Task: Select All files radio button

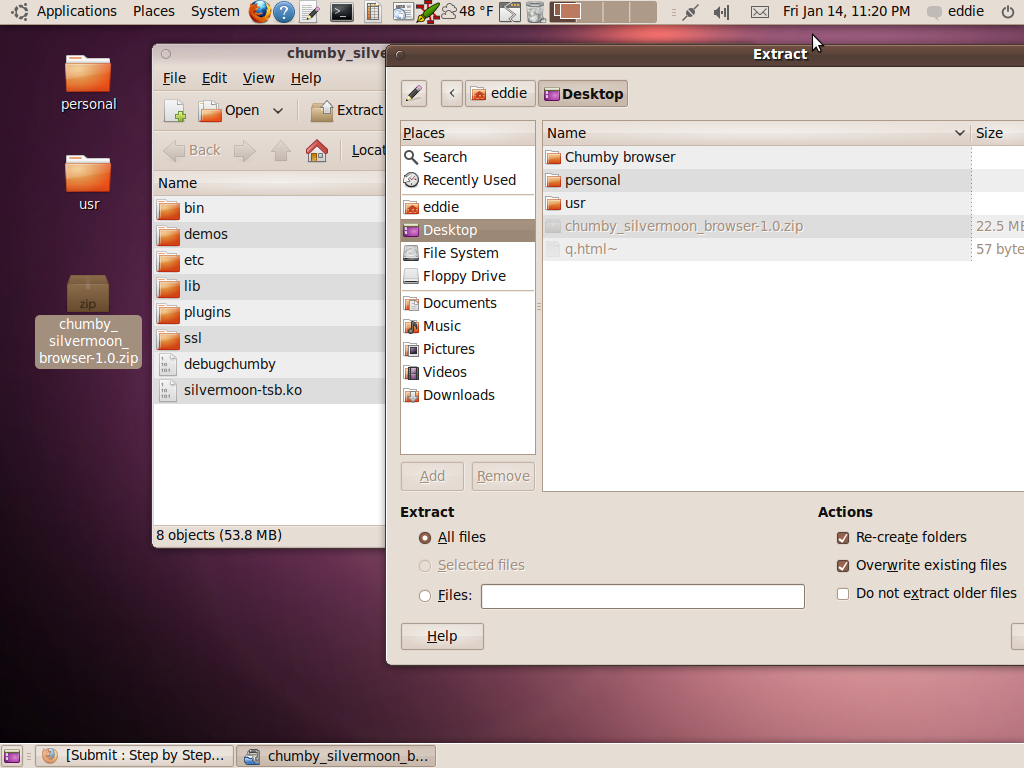Action: coord(425,537)
